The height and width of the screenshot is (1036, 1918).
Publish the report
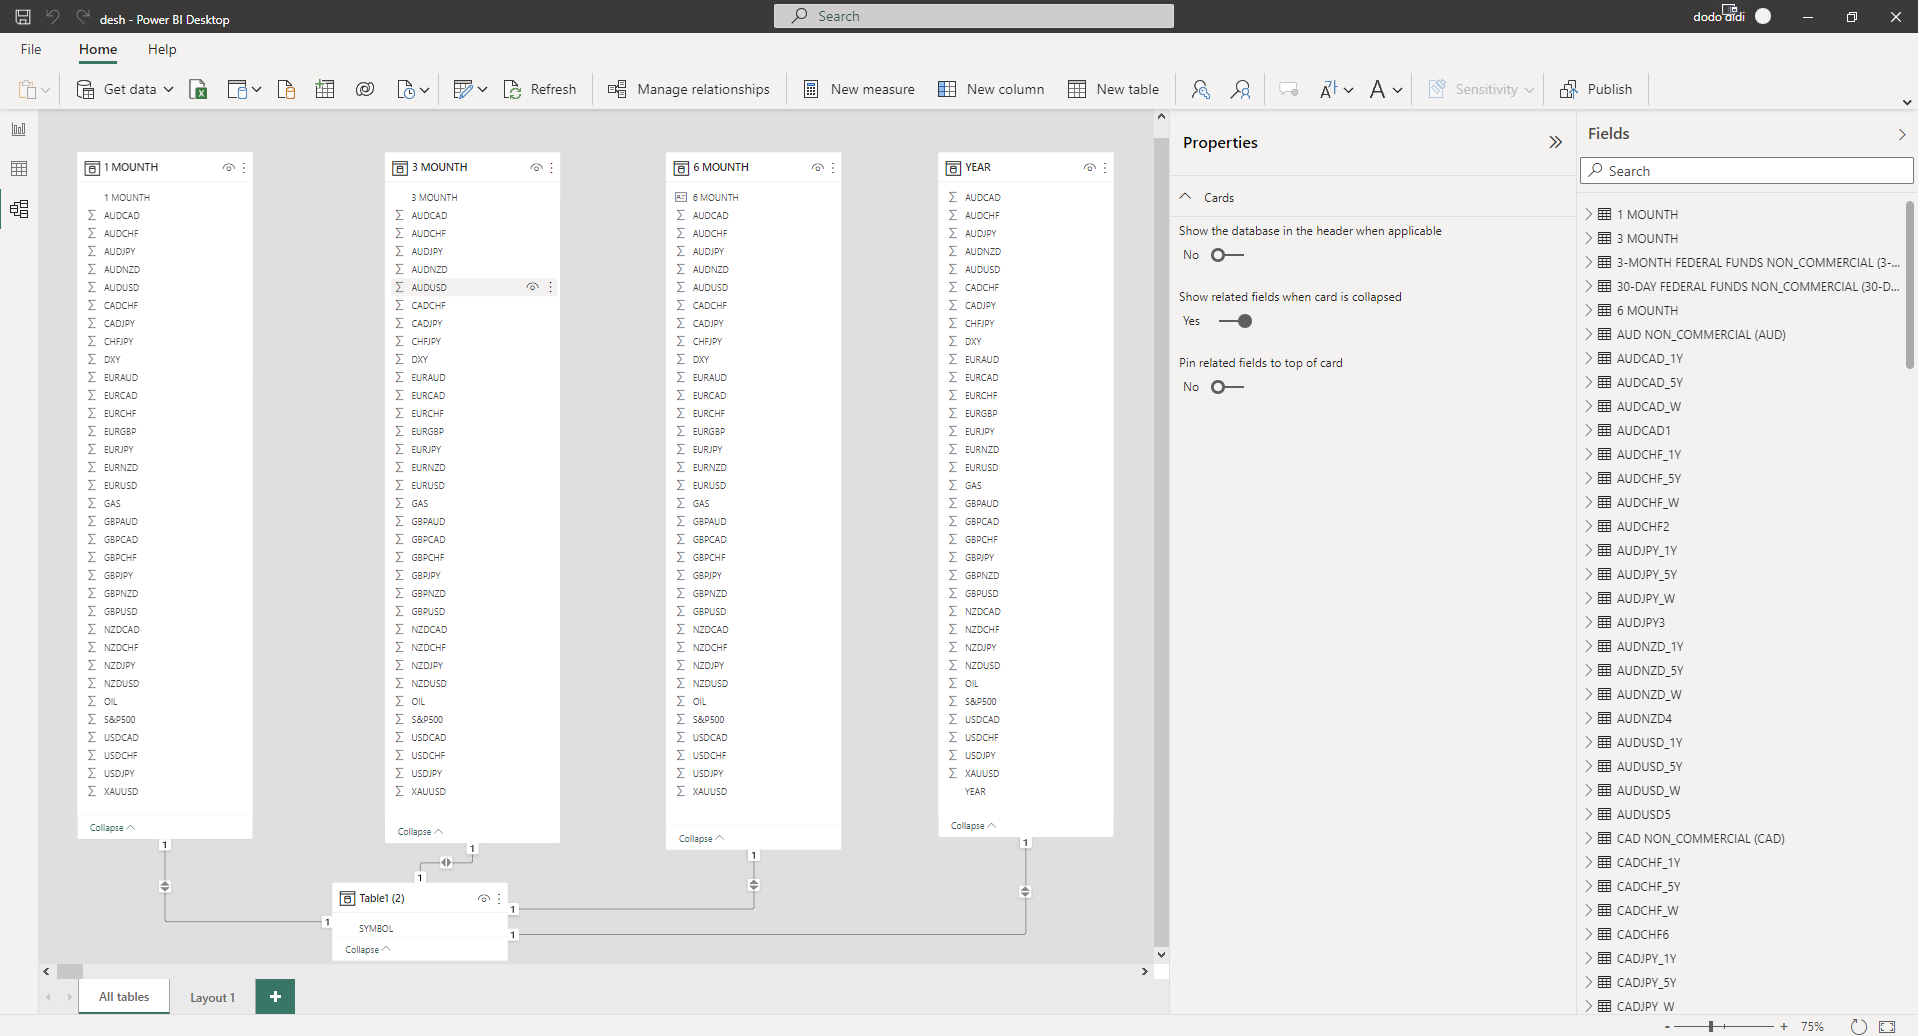1596,89
